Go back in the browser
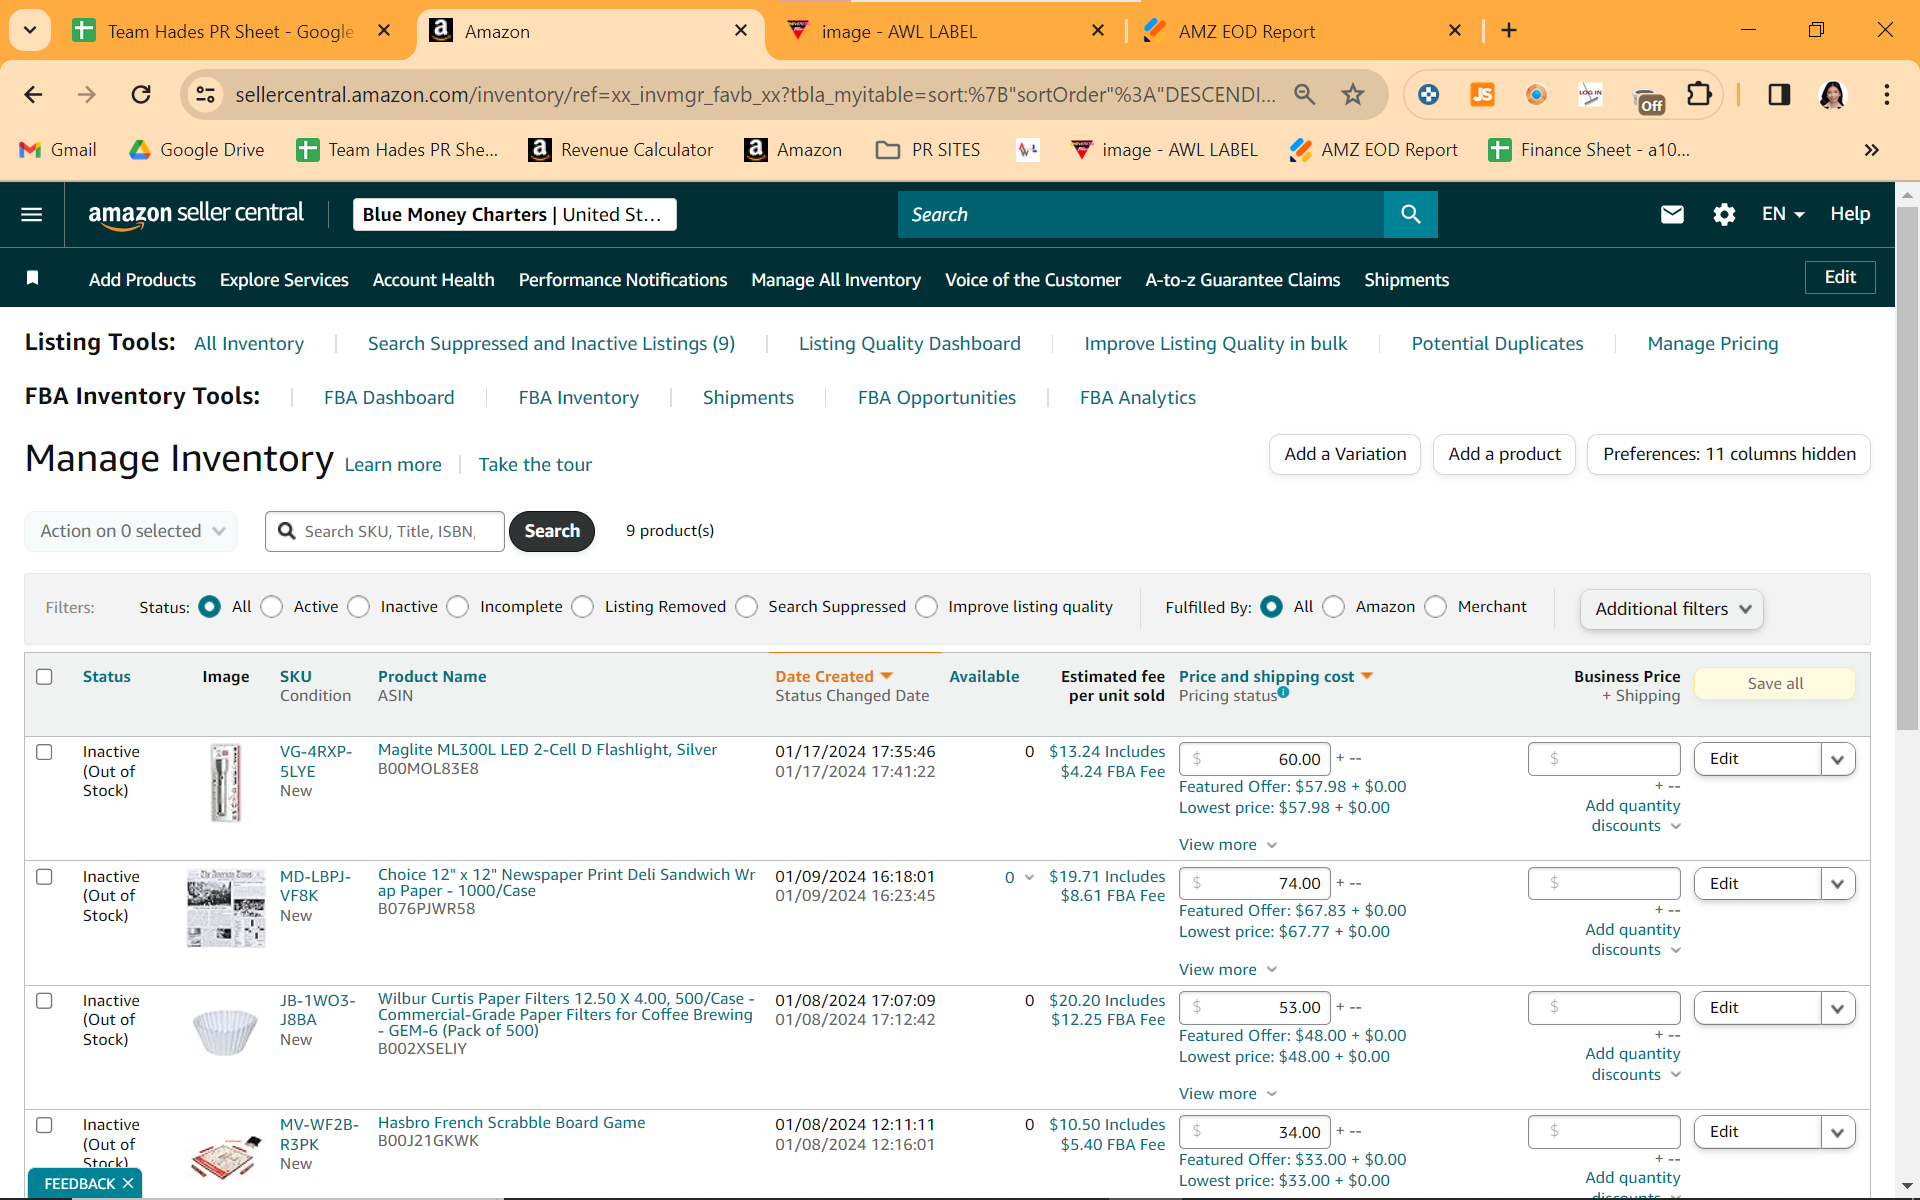The height and width of the screenshot is (1200, 1920). tap(33, 95)
